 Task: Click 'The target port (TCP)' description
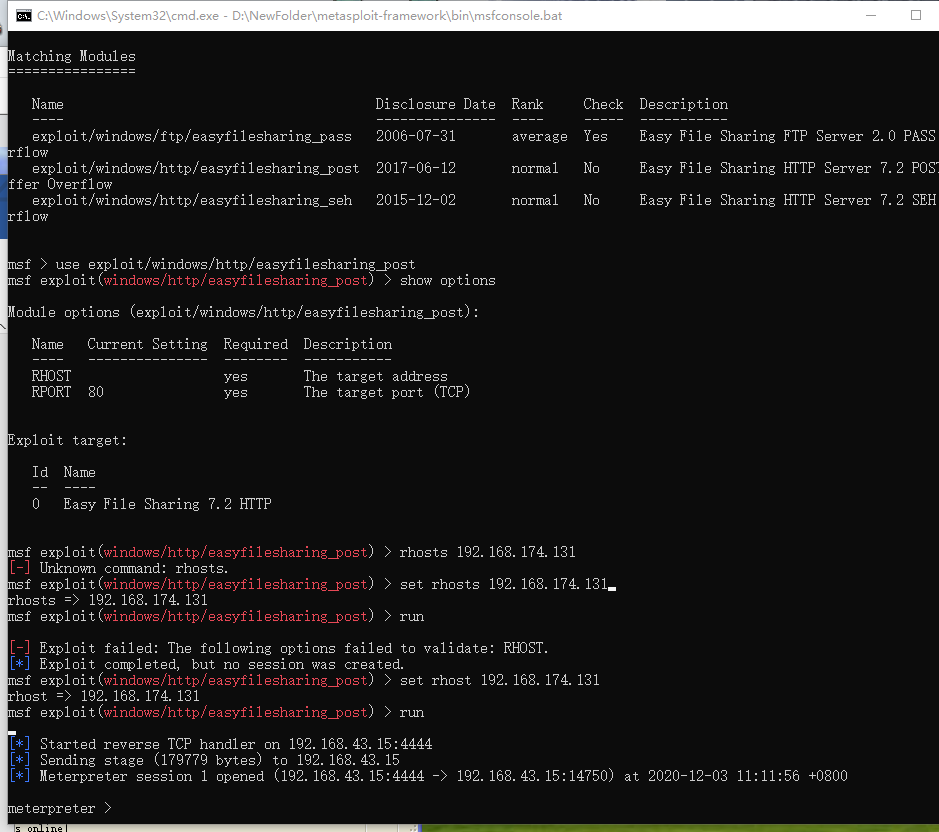387,392
